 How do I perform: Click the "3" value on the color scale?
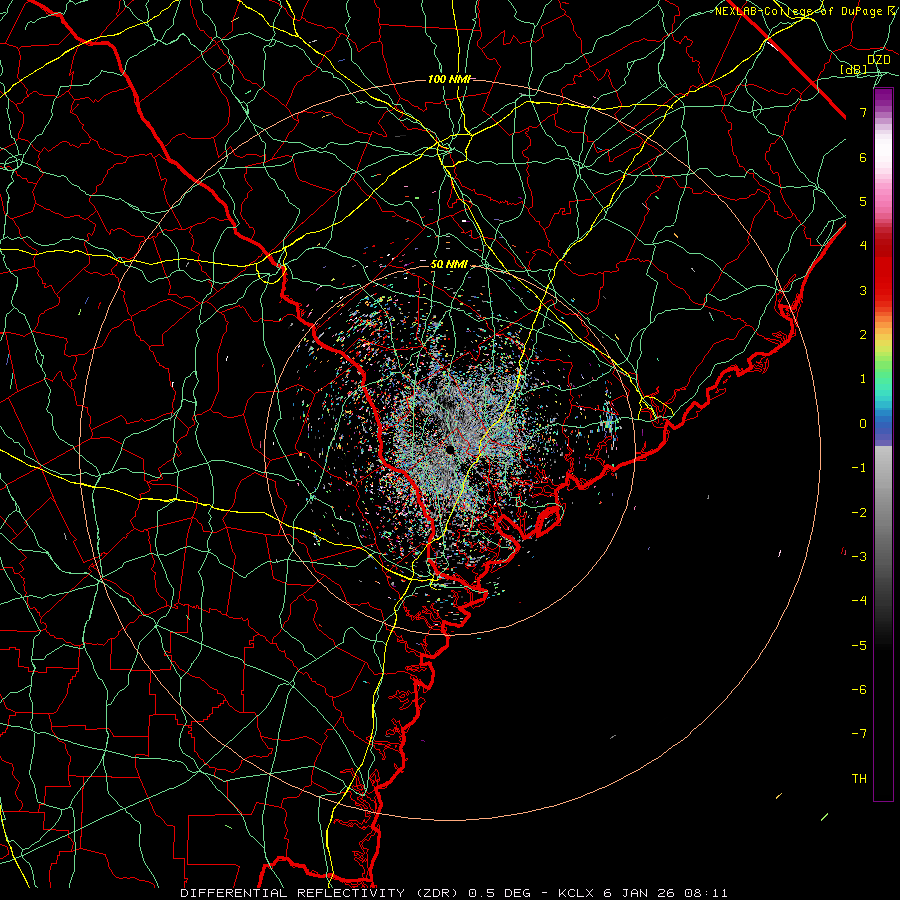(x=863, y=290)
